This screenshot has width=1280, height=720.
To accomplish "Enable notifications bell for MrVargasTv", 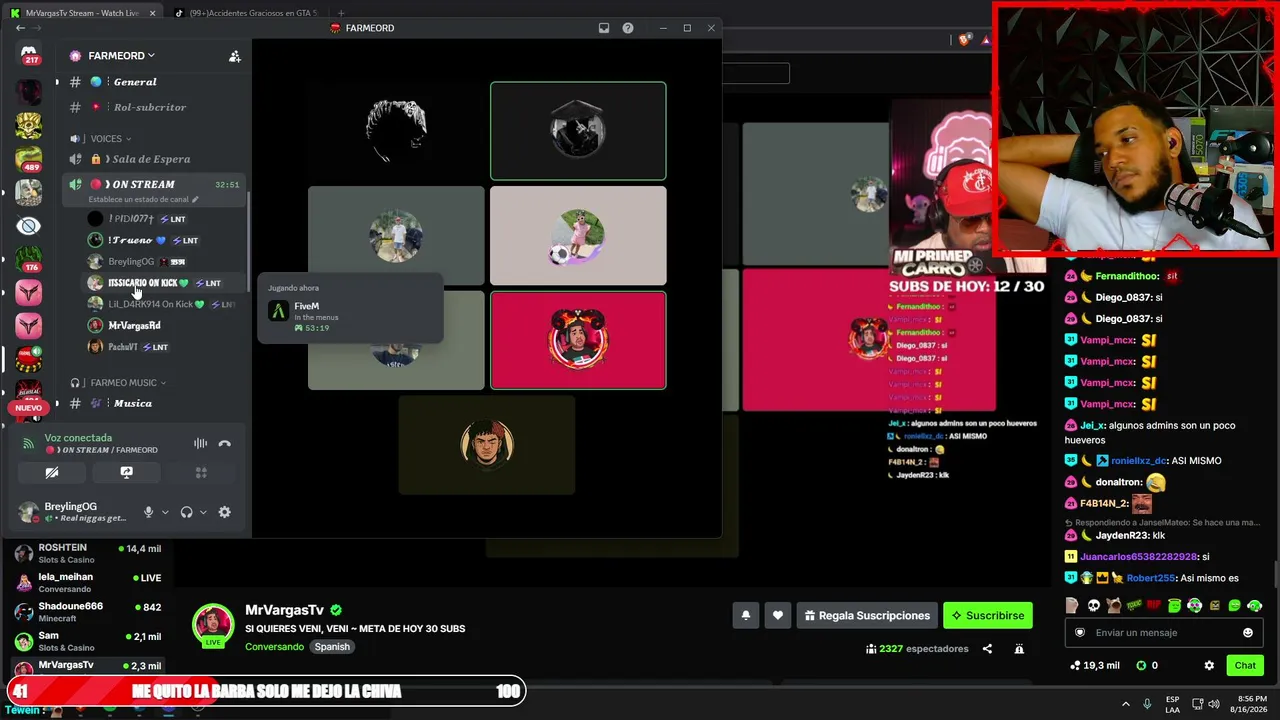I will (745, 615).
